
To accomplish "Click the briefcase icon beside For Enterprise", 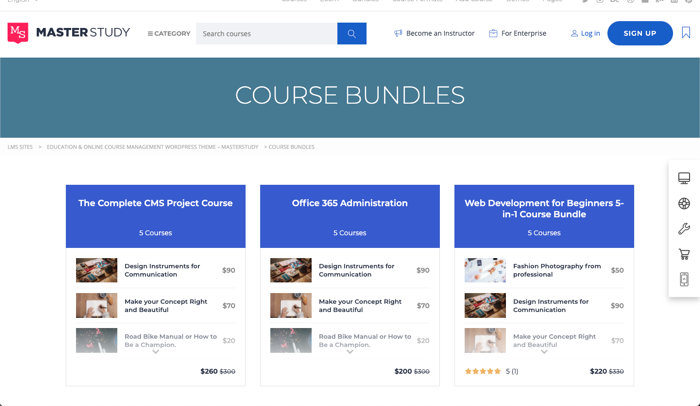I will pyautogui.click(x=493, y=33).
